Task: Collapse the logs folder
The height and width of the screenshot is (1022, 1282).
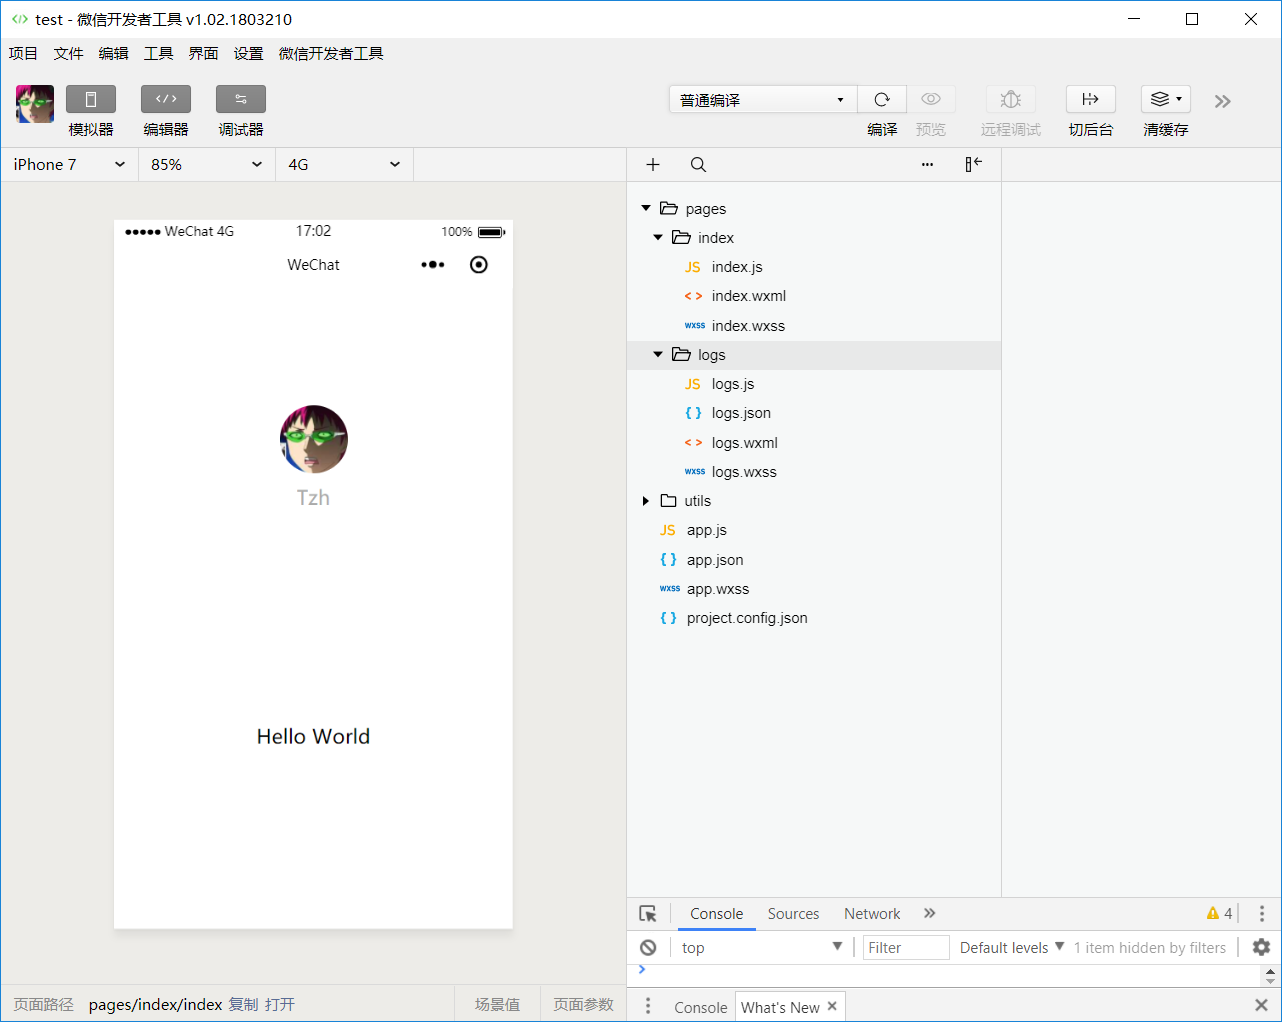Action: tap(658, 355)
